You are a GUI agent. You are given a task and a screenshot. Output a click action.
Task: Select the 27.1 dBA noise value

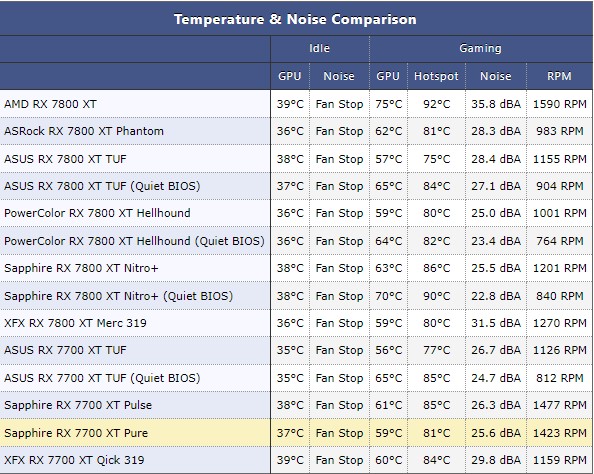[x=496, y=186]
